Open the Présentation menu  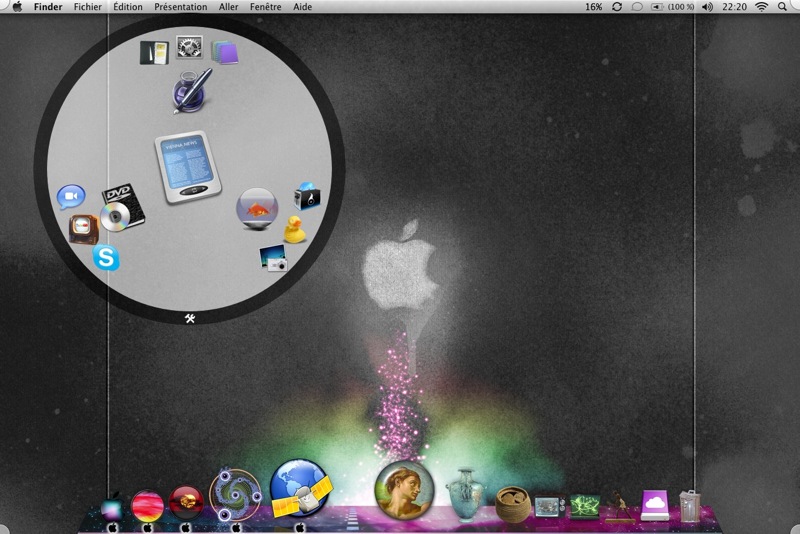click(181, 7)
